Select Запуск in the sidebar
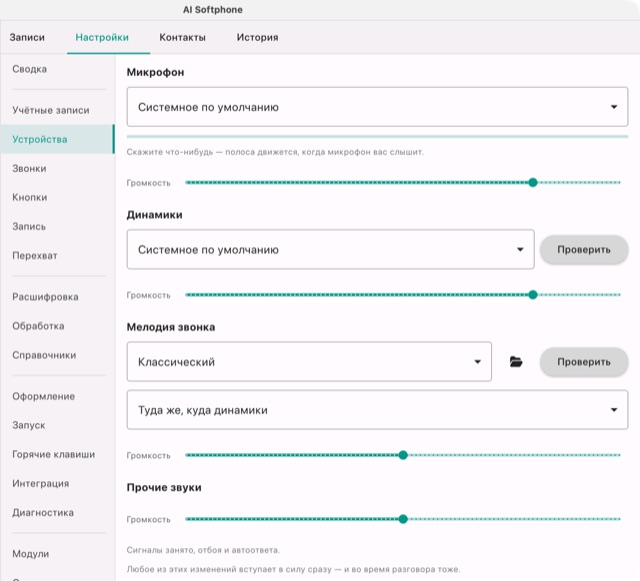 pyautogui.click(x=57, y=425)
